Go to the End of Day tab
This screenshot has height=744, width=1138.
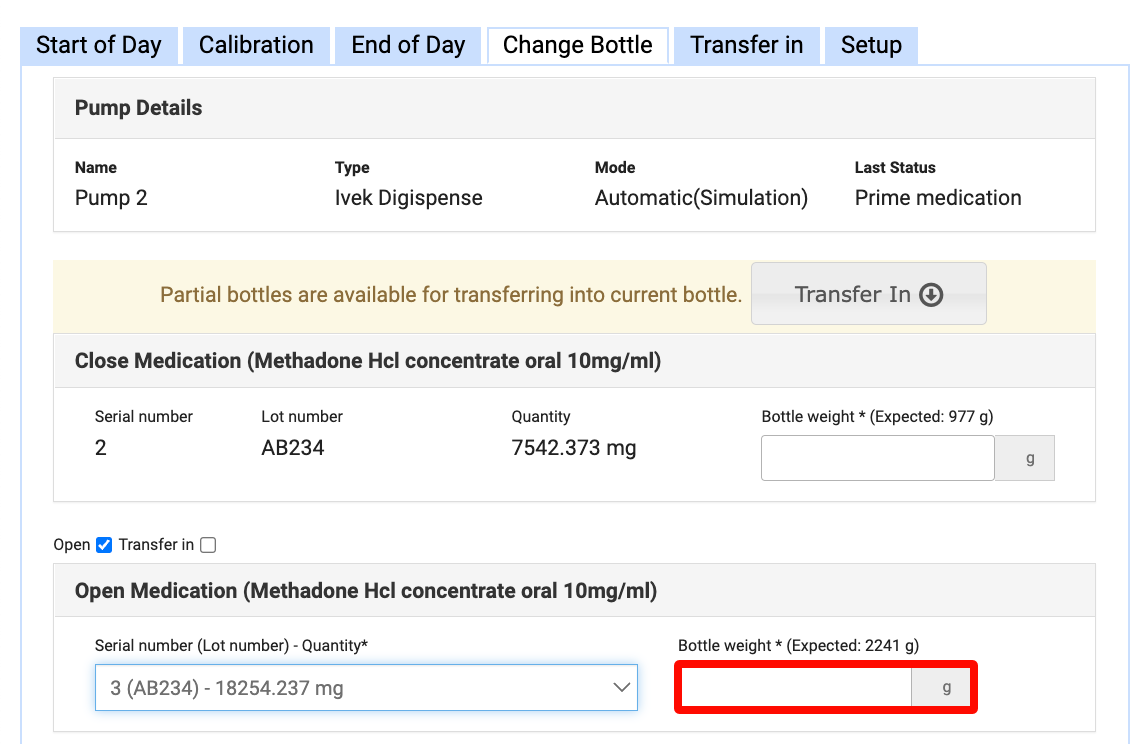tap(408, 46)
